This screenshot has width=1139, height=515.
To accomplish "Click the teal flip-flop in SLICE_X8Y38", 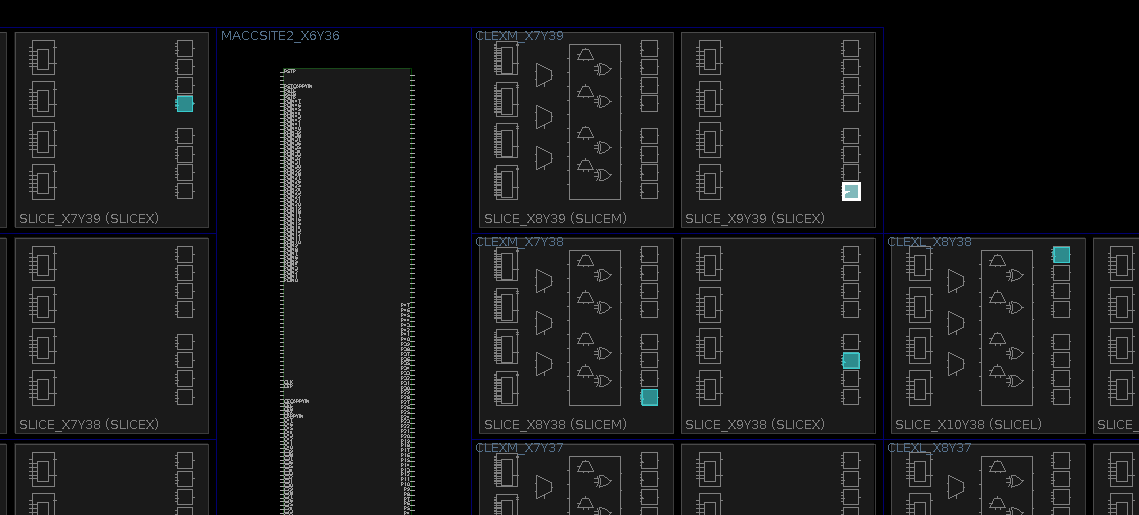I will coord(649,397).
